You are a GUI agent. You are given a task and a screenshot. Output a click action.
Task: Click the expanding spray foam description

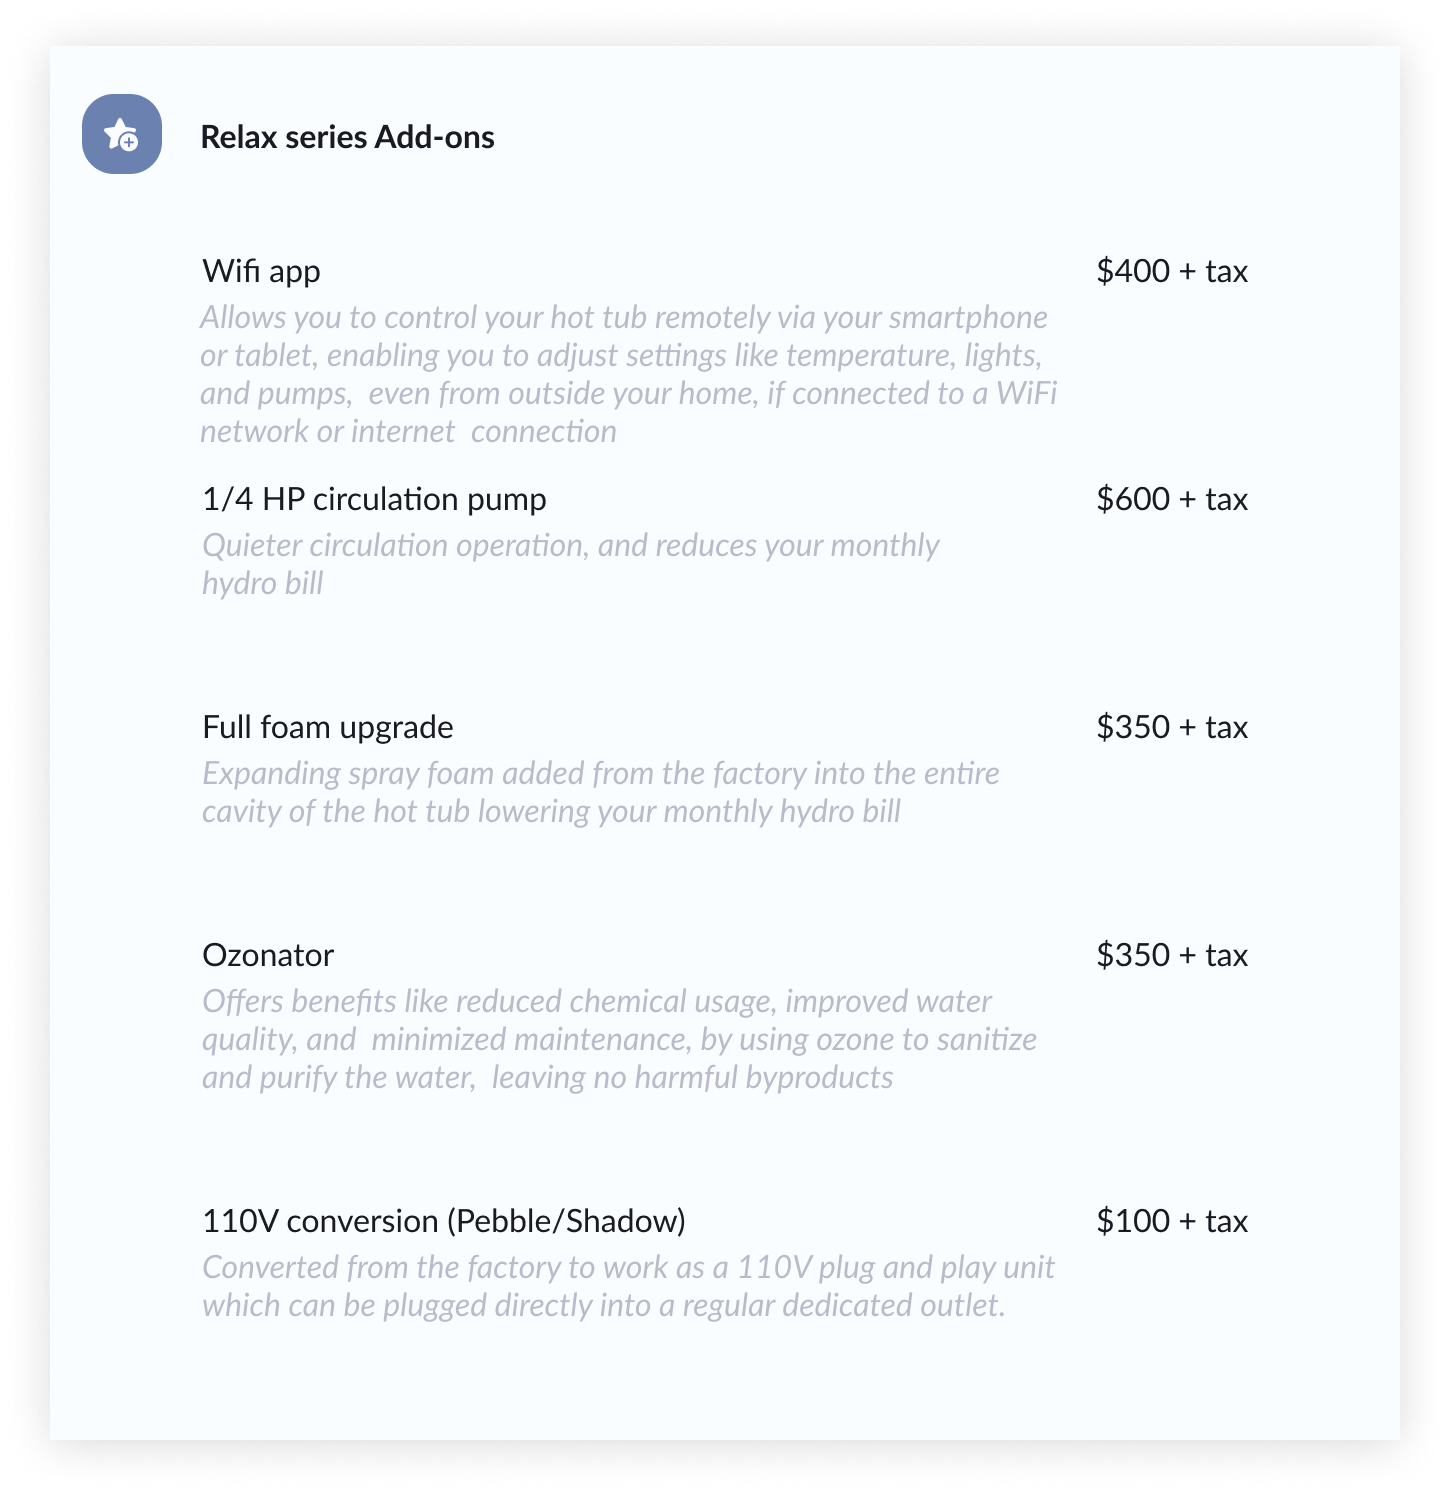coord(600,792)
